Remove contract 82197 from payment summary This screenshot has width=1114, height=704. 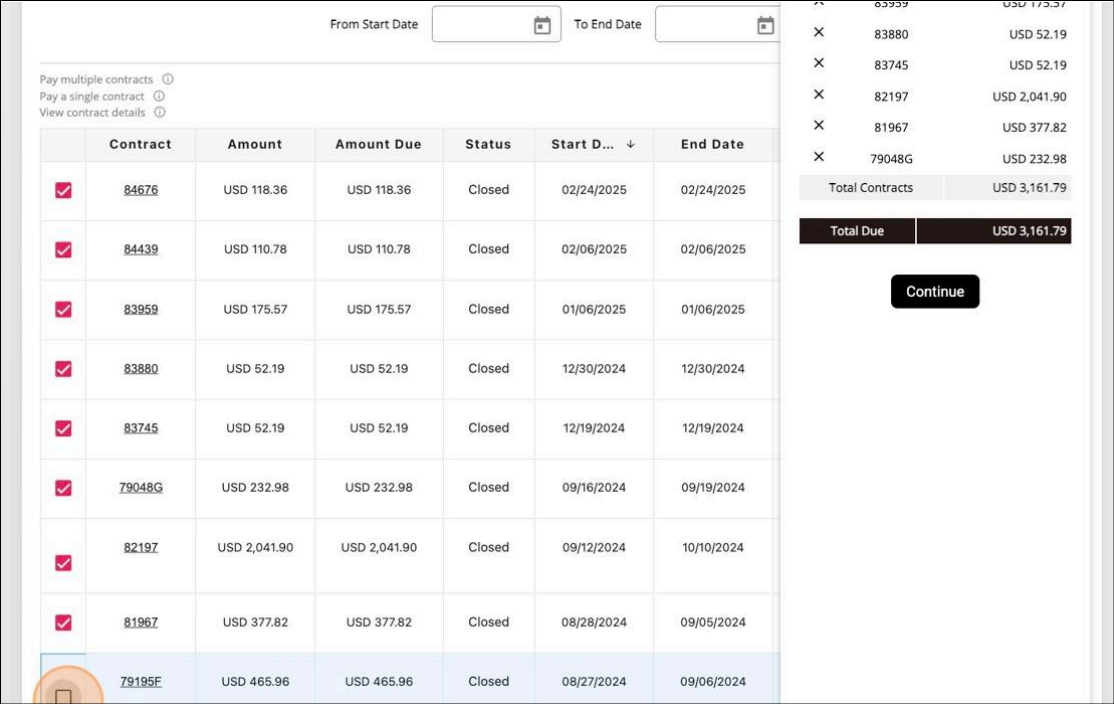pyautogui.click(x=819, y=95)
